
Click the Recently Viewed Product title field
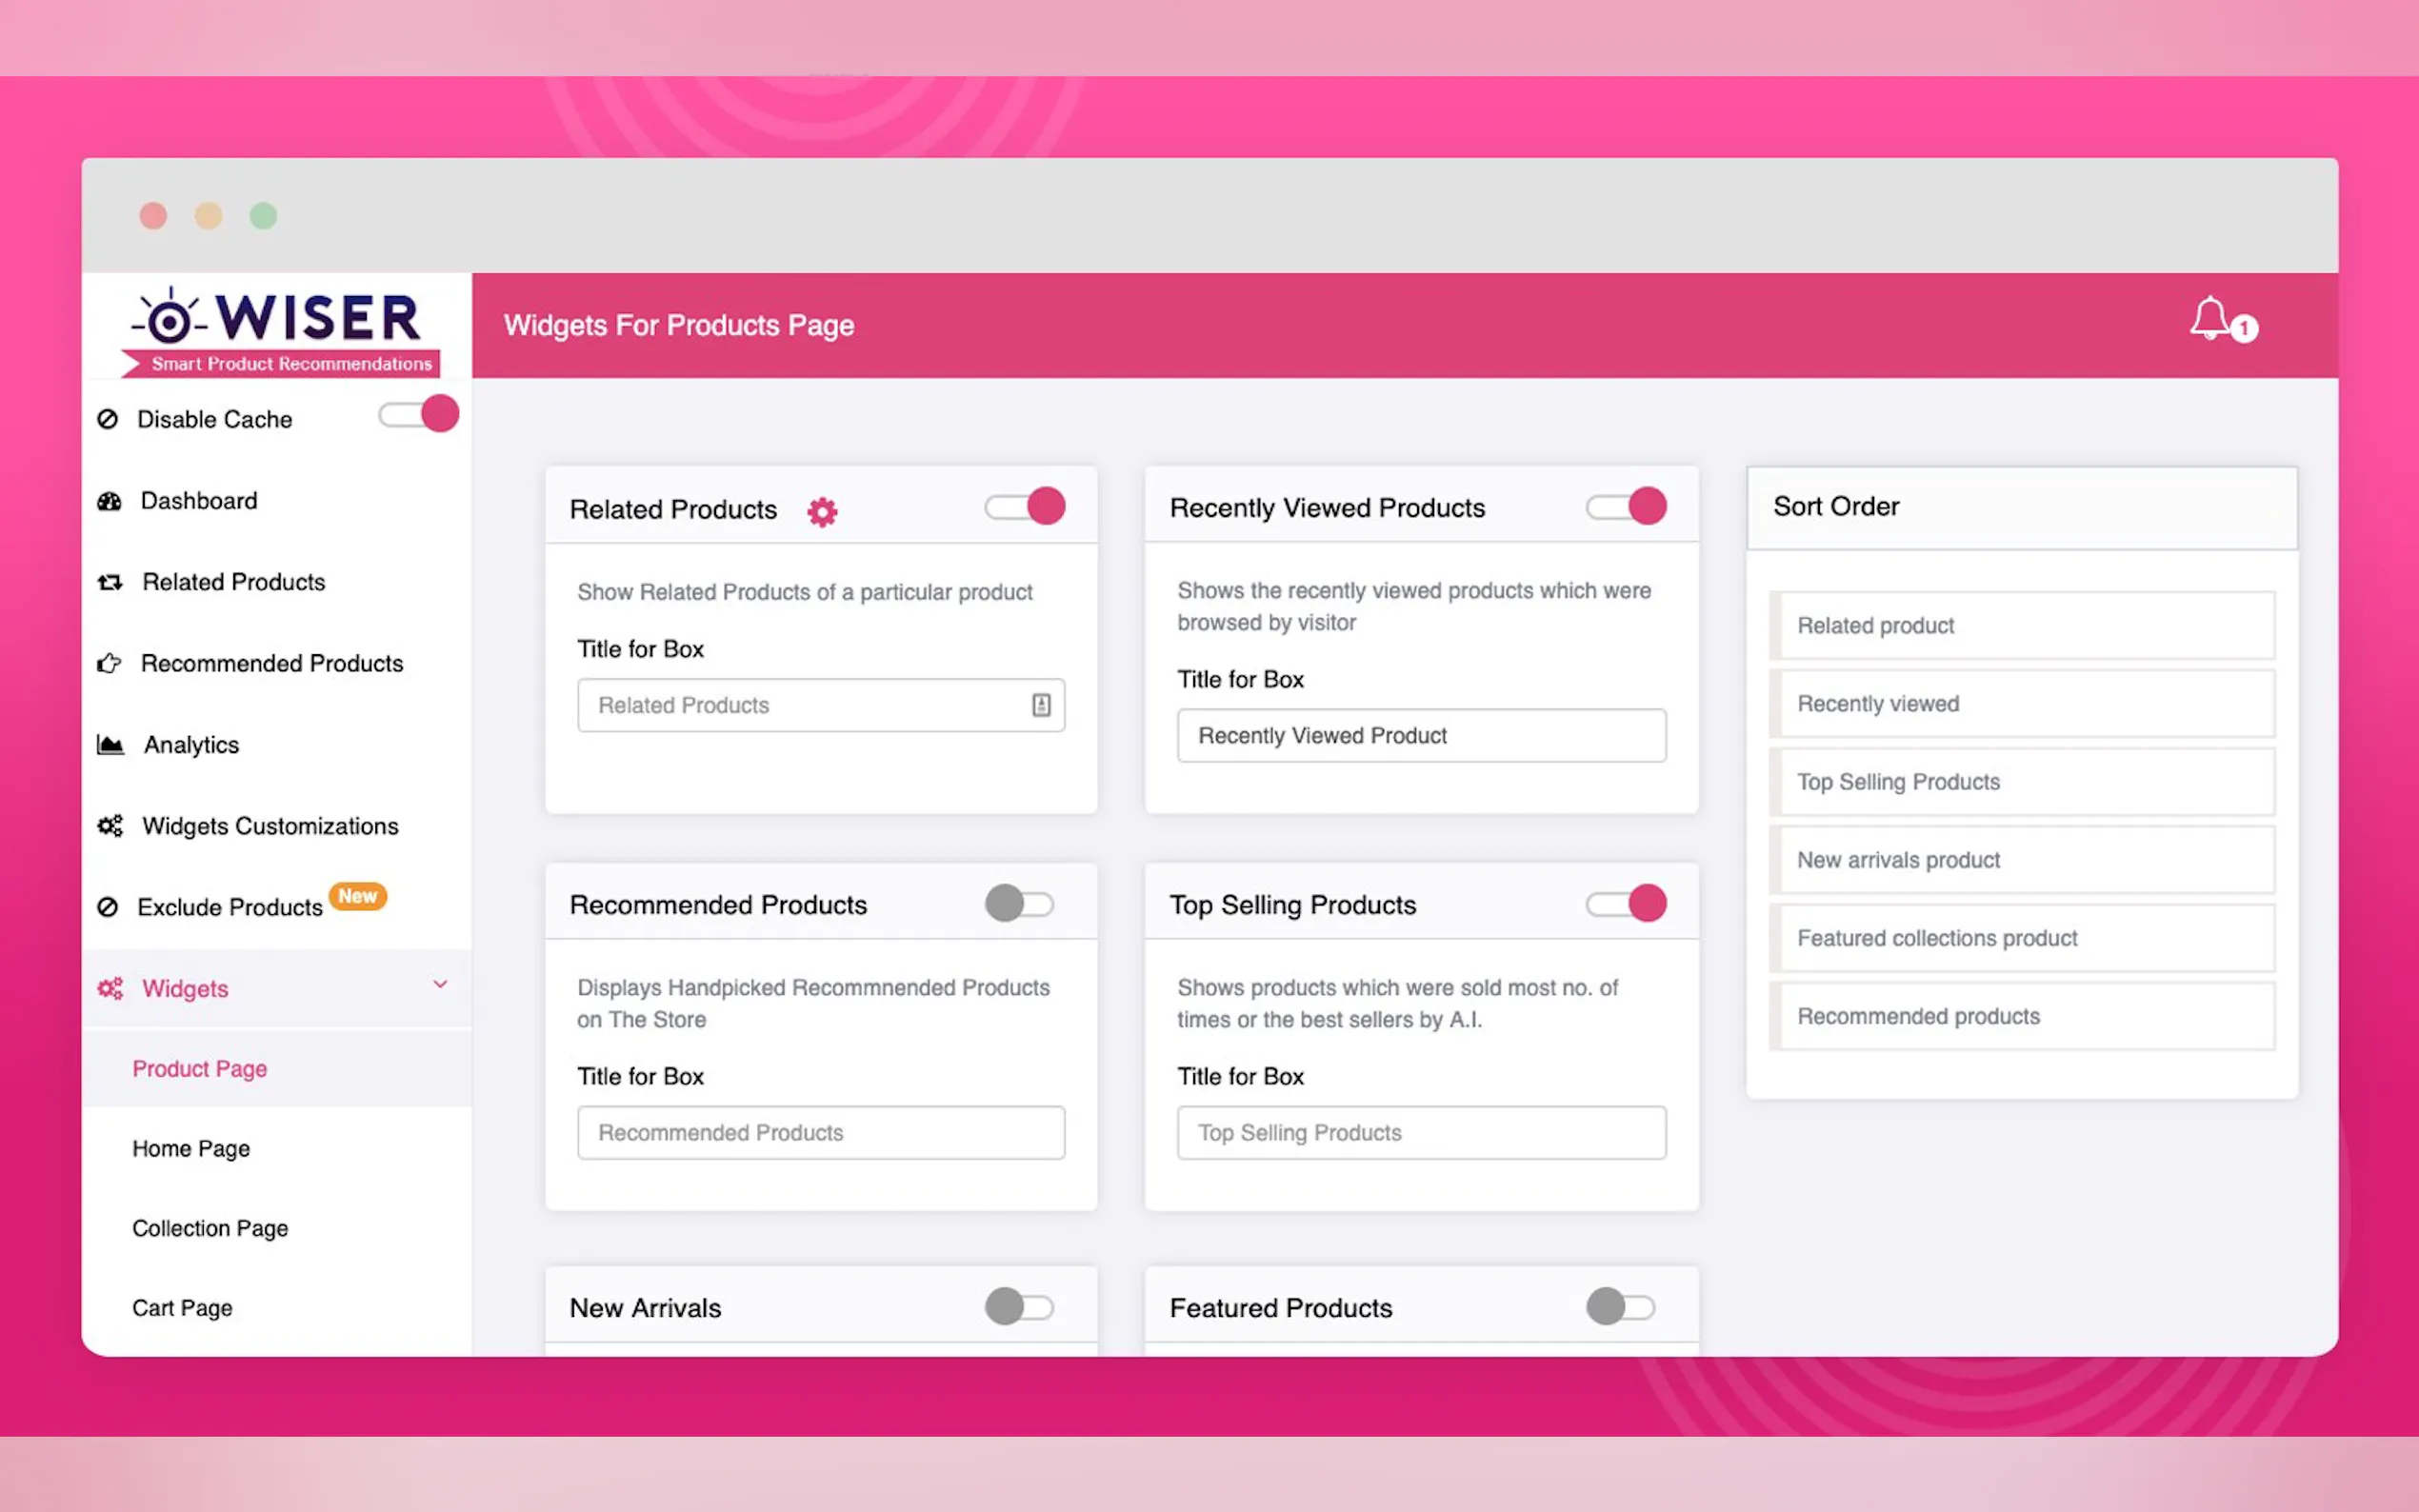1421,736
